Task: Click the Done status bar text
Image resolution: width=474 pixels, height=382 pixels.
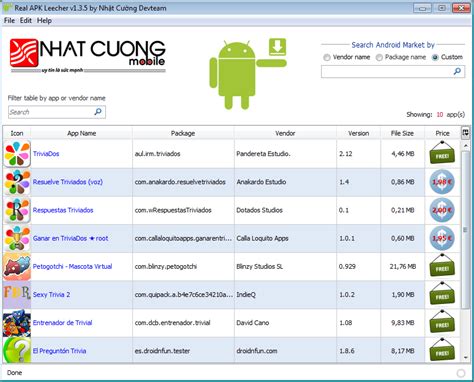Action: pos(14,373)
